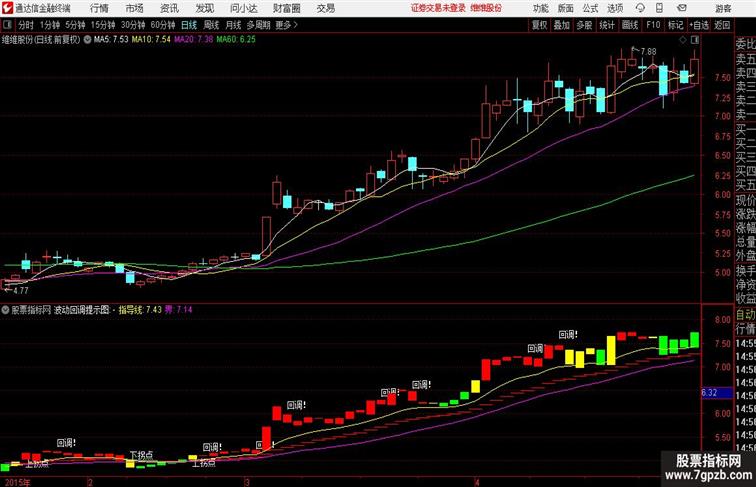This screenshot has width=756, height=487.
Task: Switch to 5分钟 period tab
Action: point(75,25)
